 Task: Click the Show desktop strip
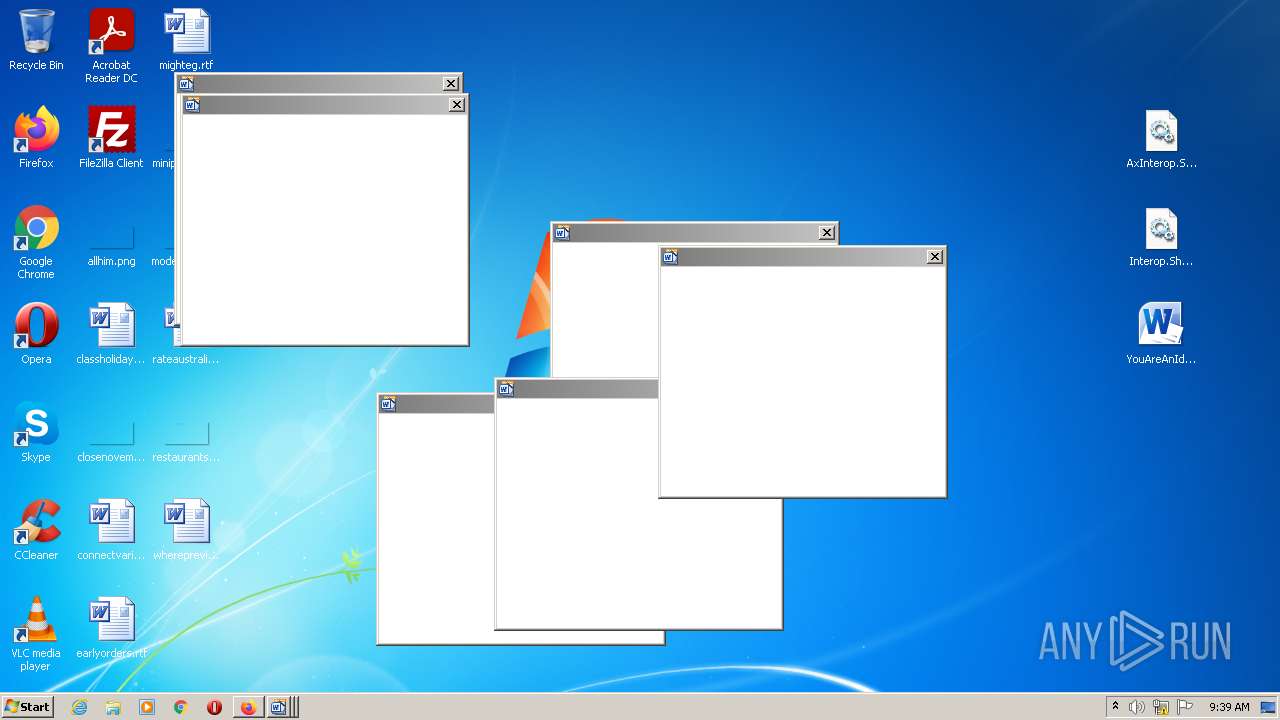[1269, 707]
